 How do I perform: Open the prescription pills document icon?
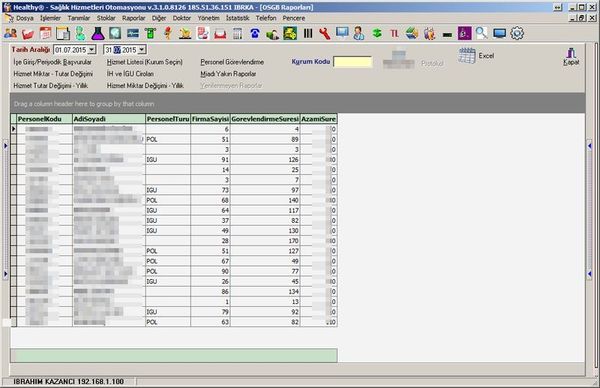203,33
